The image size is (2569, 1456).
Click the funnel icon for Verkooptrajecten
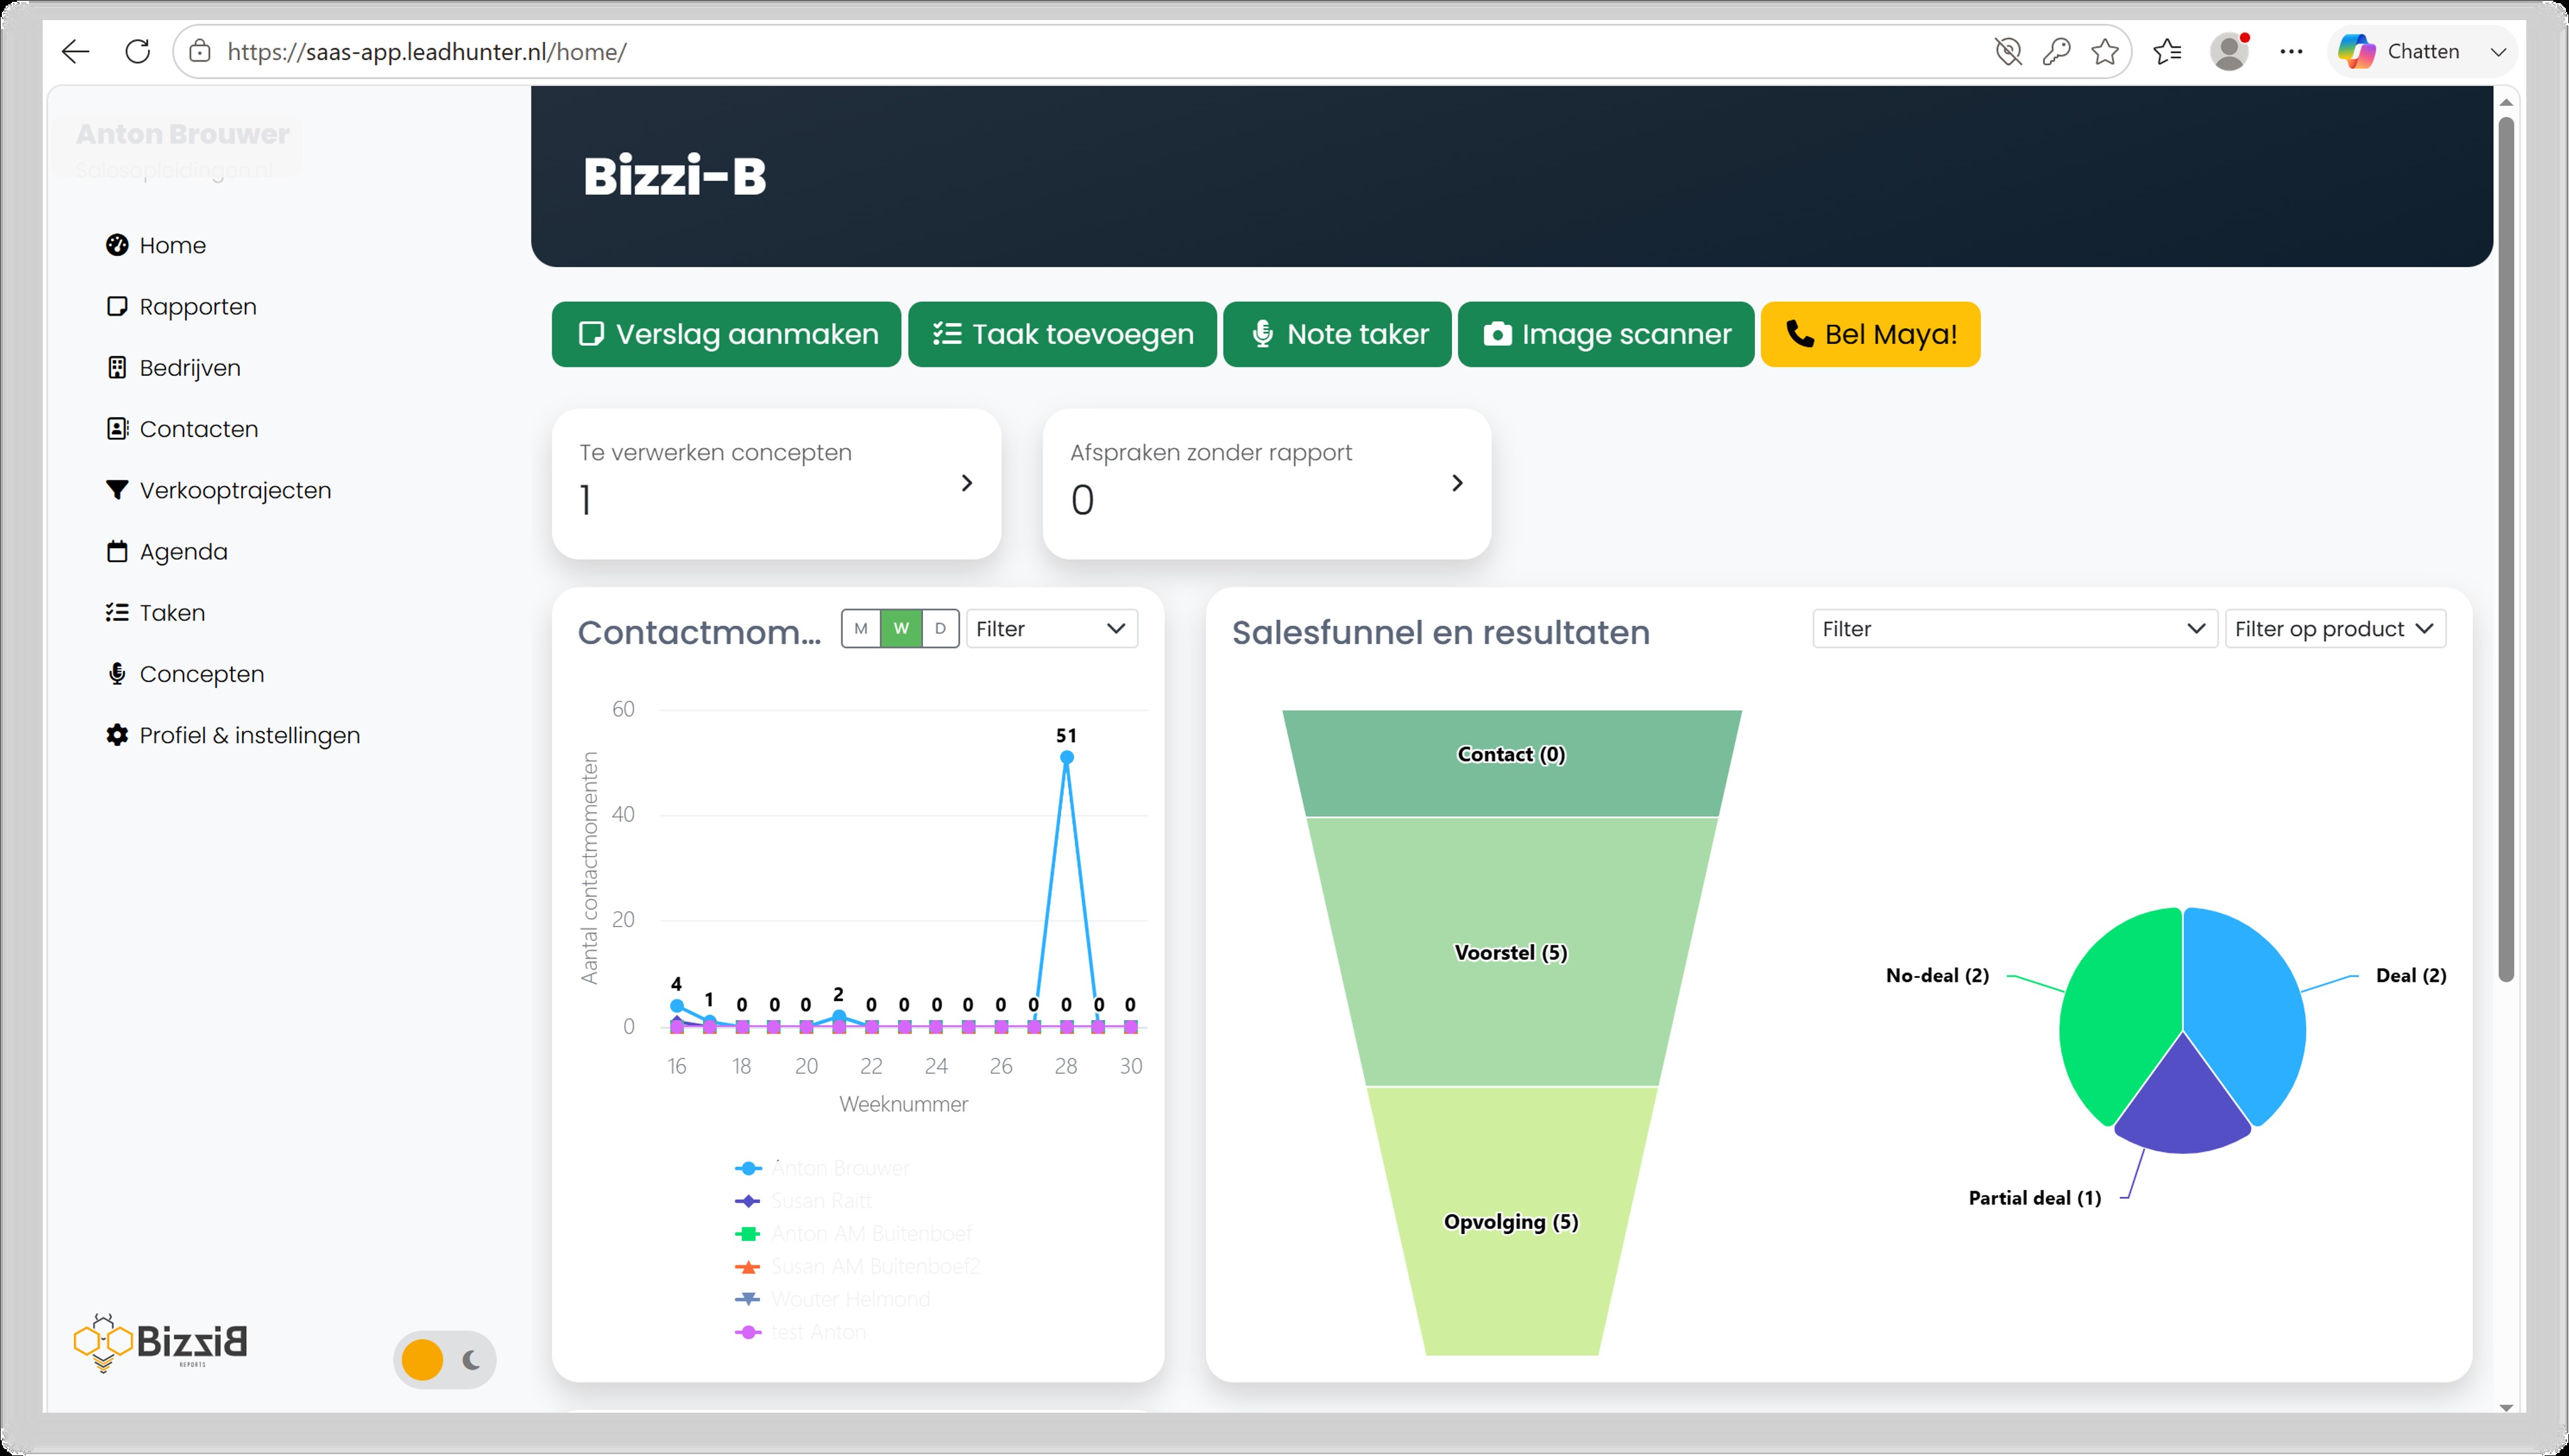[117, 490]
